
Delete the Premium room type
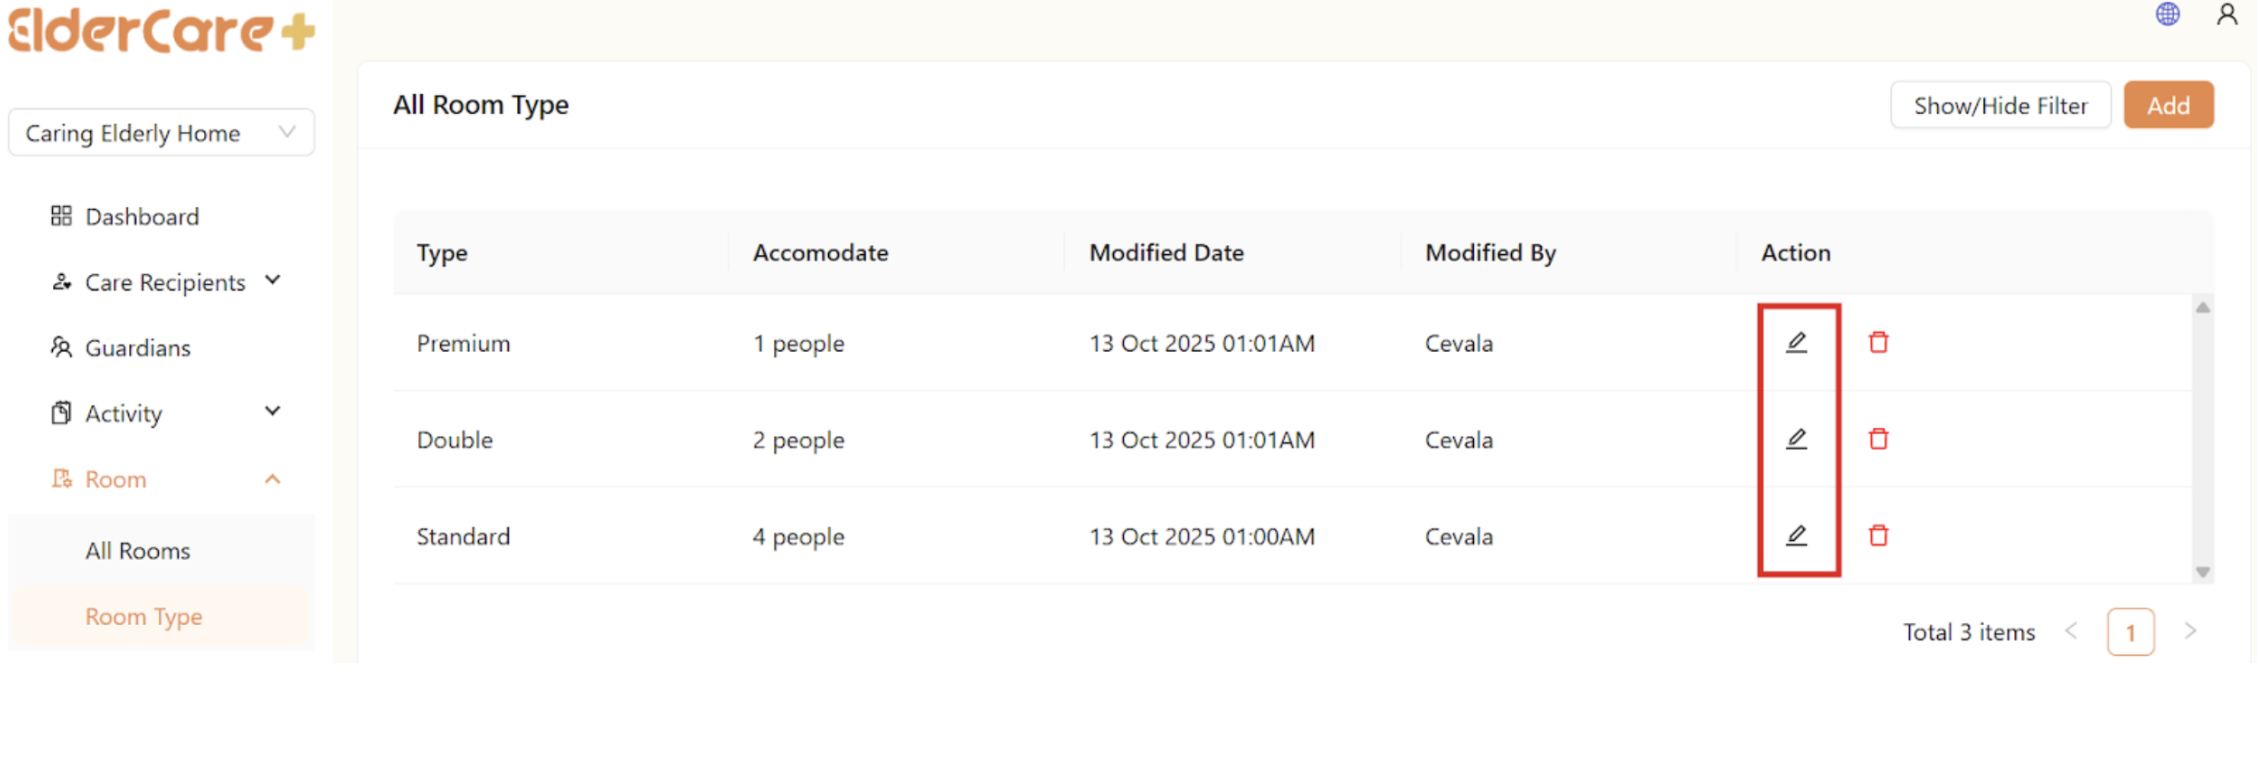(1878, 343)
